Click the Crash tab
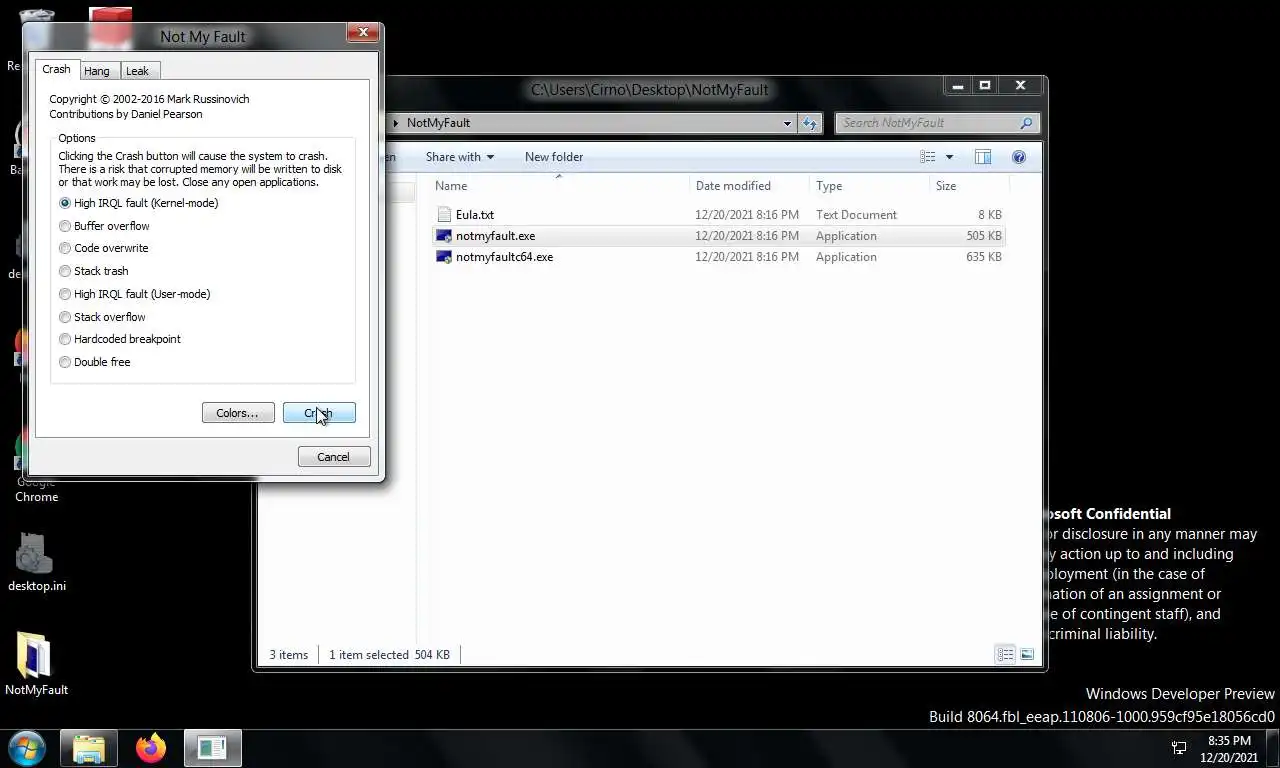This screenshot has width=1280, height=768. coord(56,69)
